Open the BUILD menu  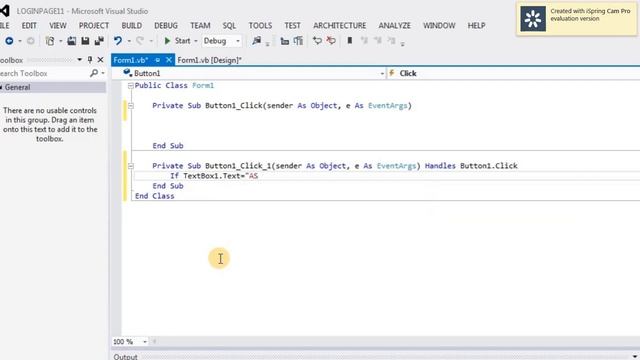[131, 26]
